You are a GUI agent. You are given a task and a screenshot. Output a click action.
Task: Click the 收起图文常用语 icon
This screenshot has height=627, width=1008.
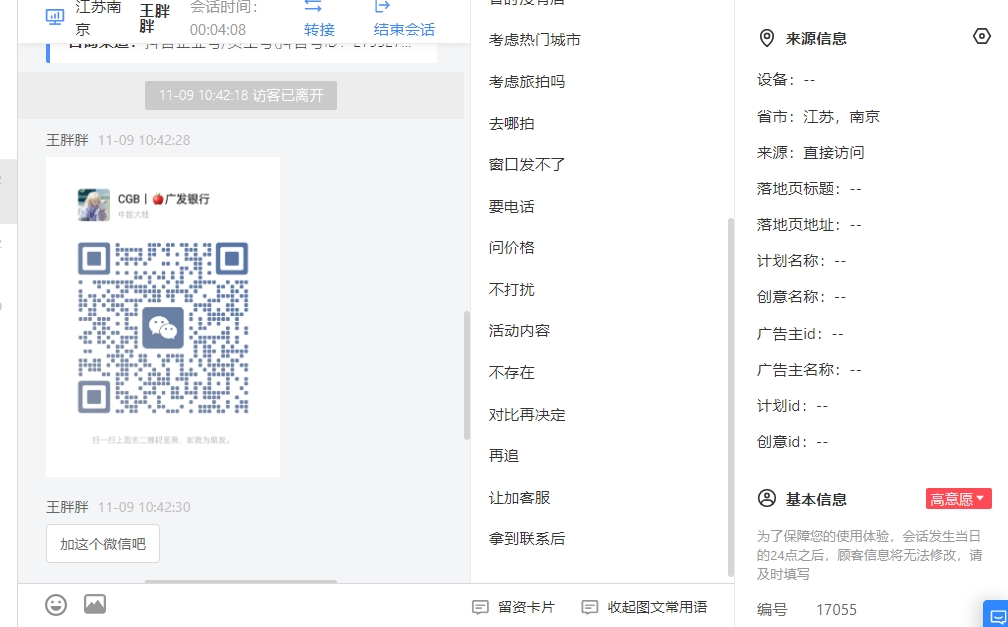tap(590, 607)
